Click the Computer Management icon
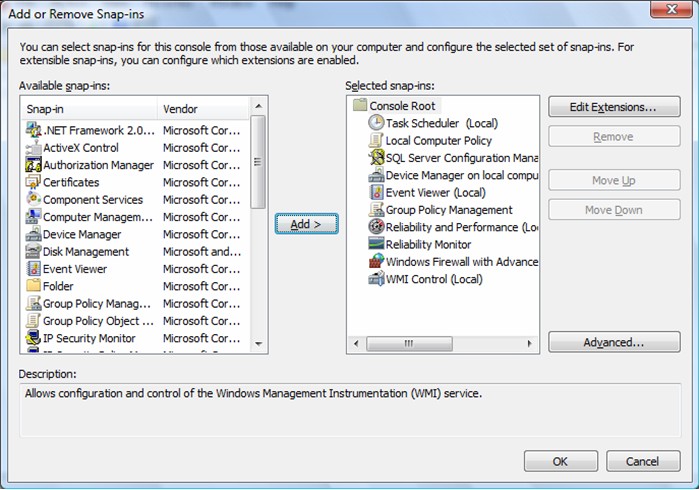 pos(33,217)
